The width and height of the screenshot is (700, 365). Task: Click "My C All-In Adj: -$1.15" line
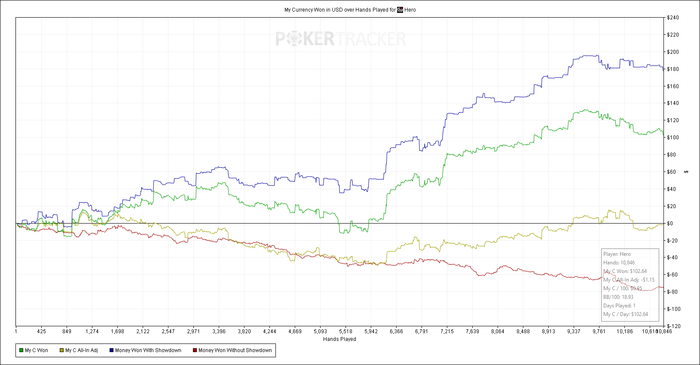[x=629, y=280]
